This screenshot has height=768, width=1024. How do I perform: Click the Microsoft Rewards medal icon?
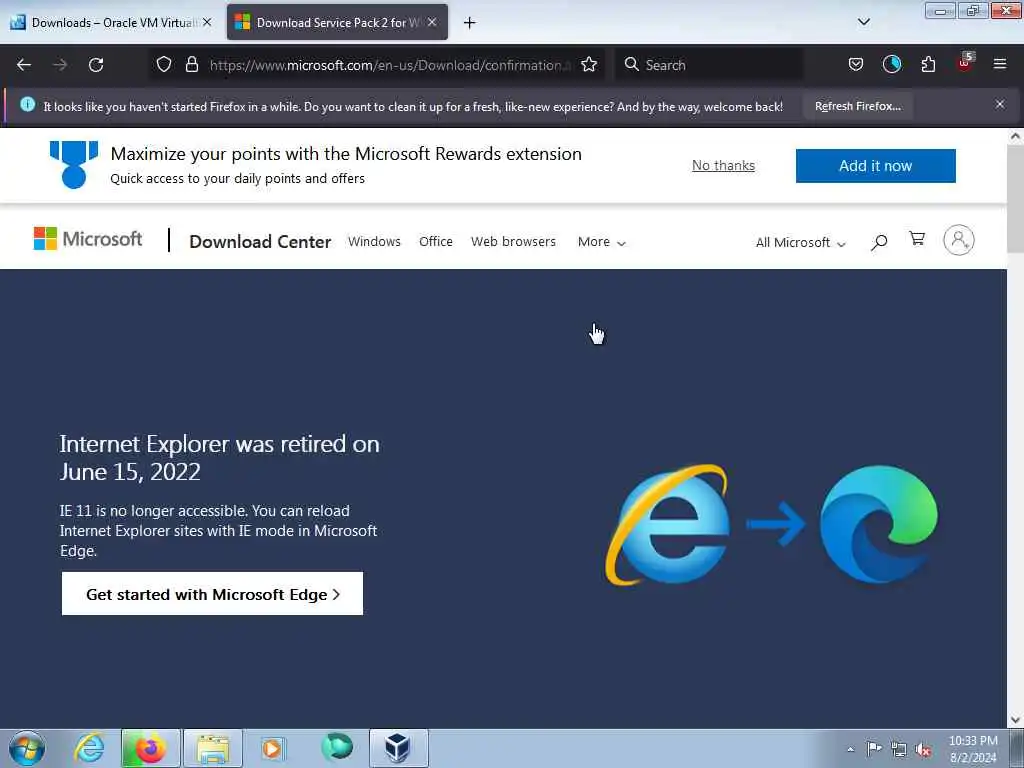pyautogui.click(x=74, y=165)
